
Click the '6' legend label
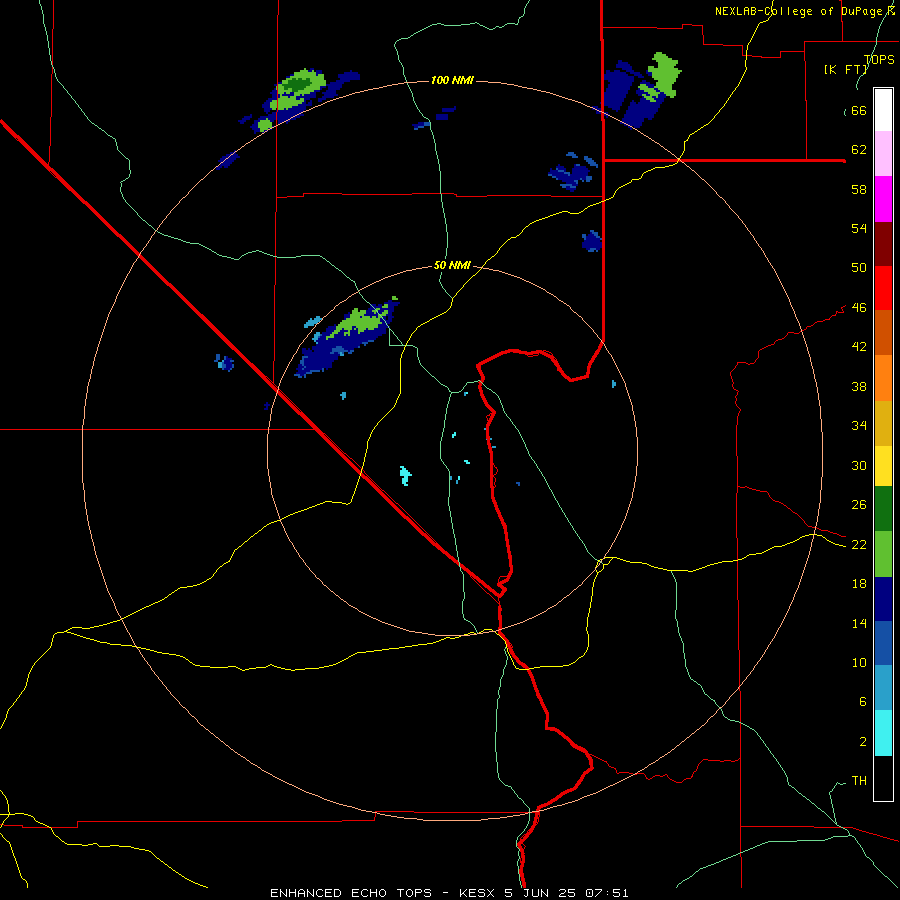(862, 701)
